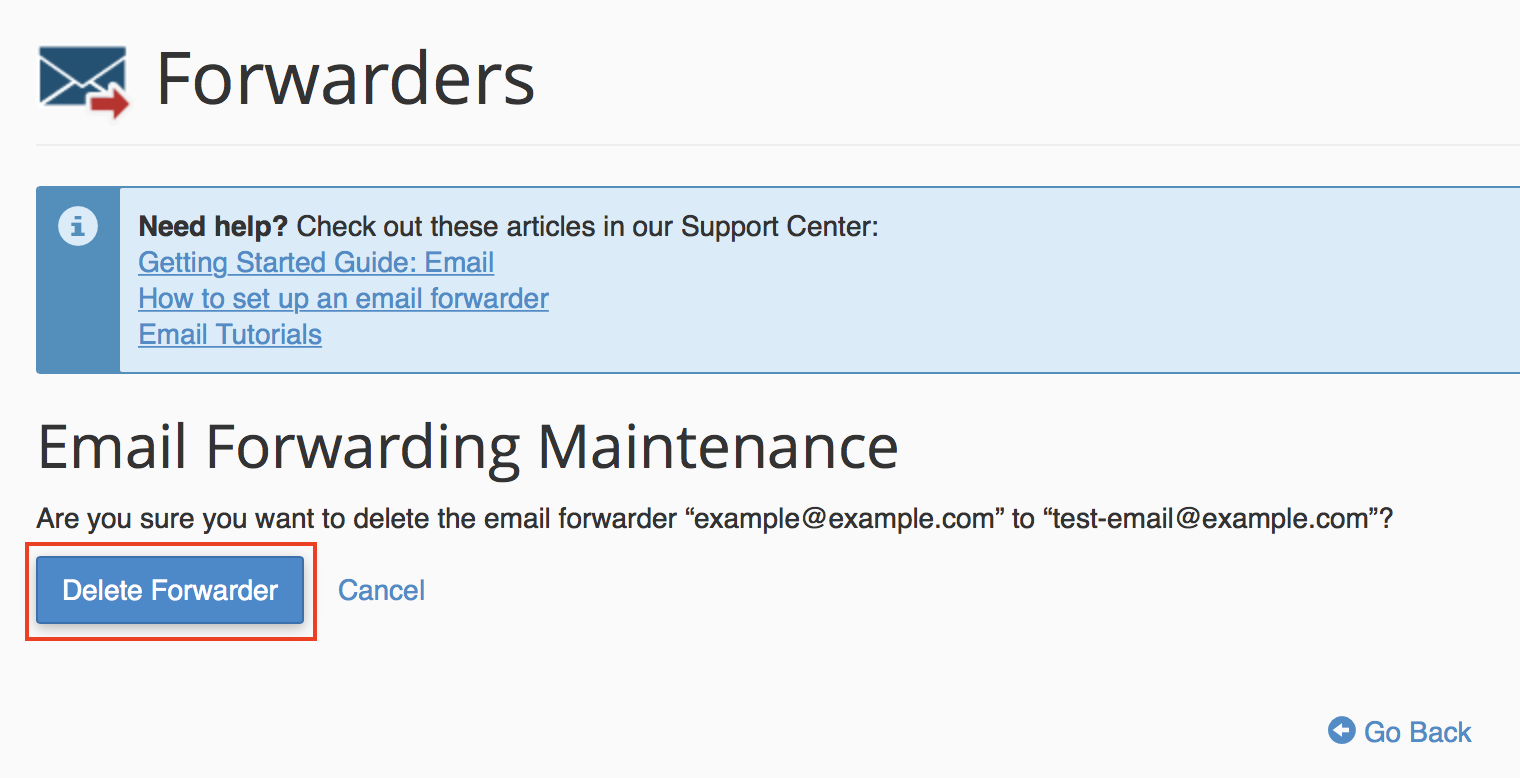
Task: Follow the Go Back text link
Action: 1417,732
